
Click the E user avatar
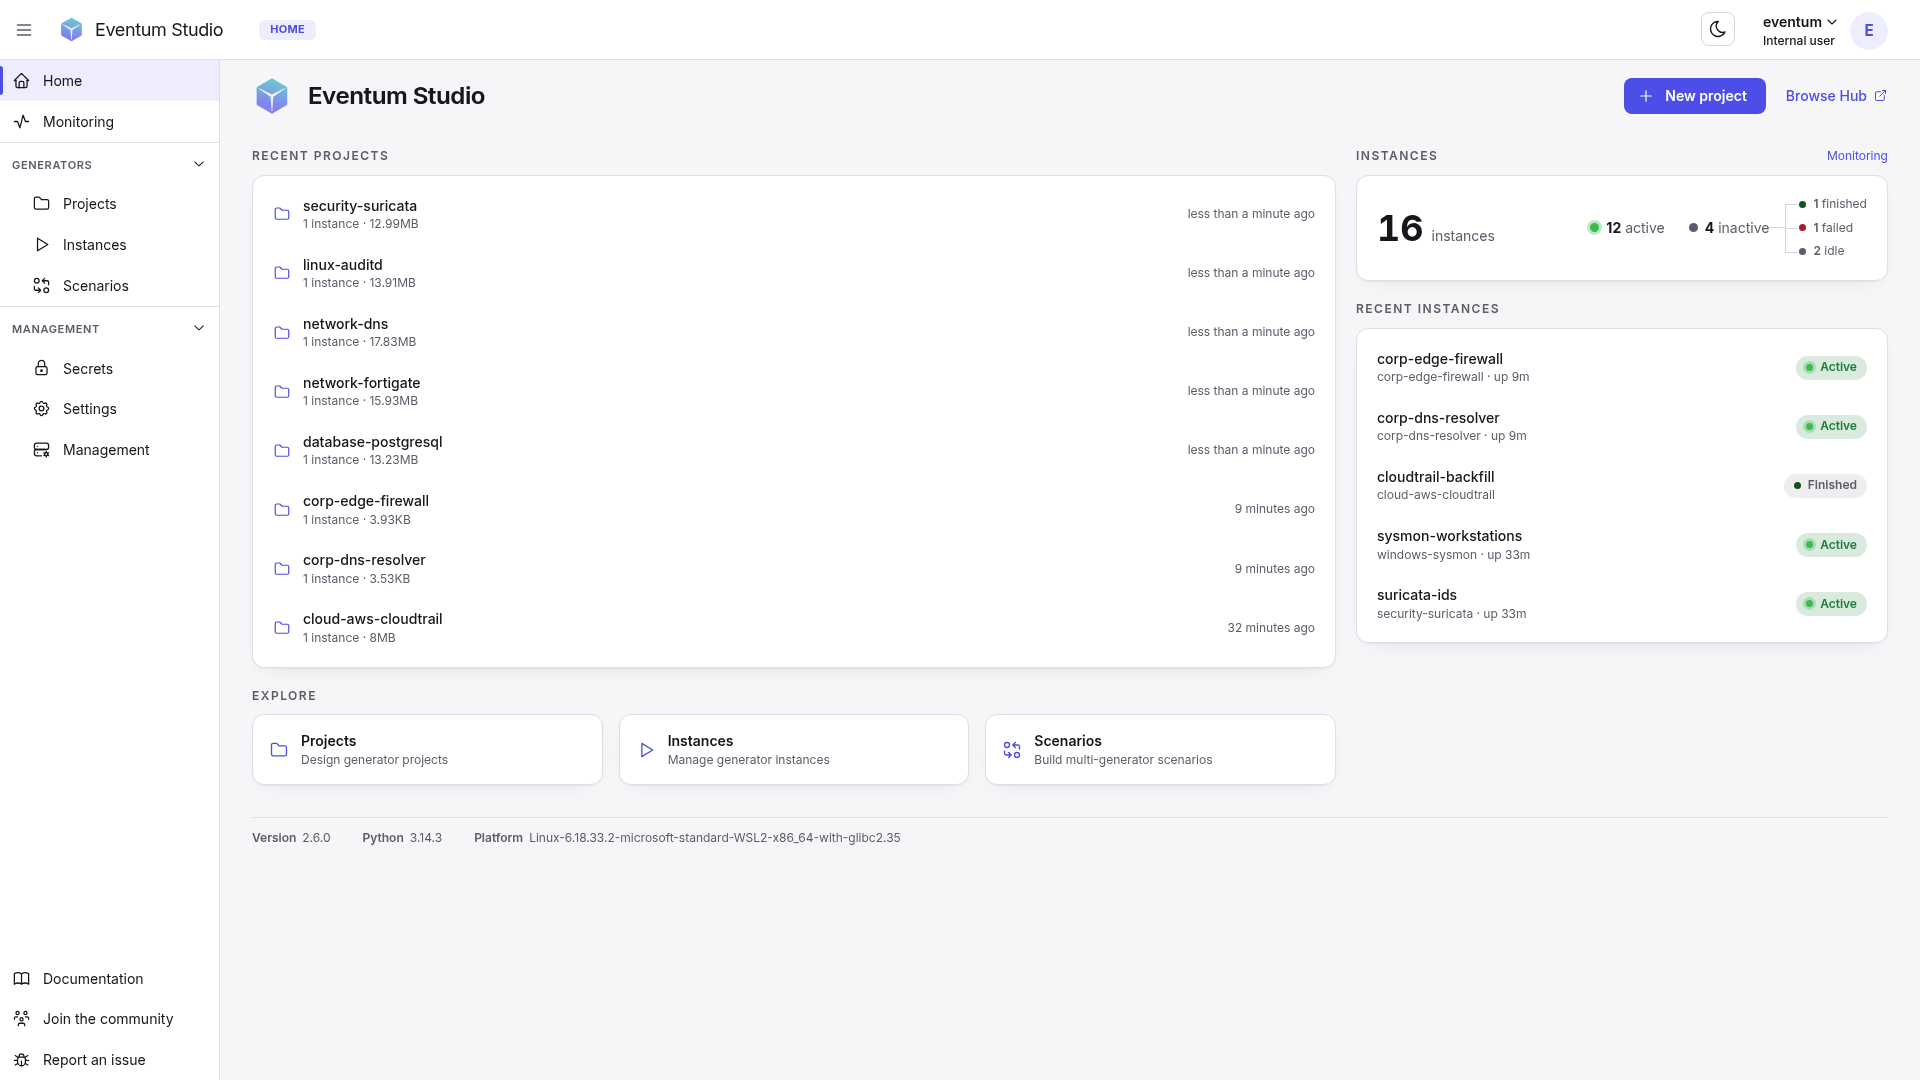tap(1868, 30)
